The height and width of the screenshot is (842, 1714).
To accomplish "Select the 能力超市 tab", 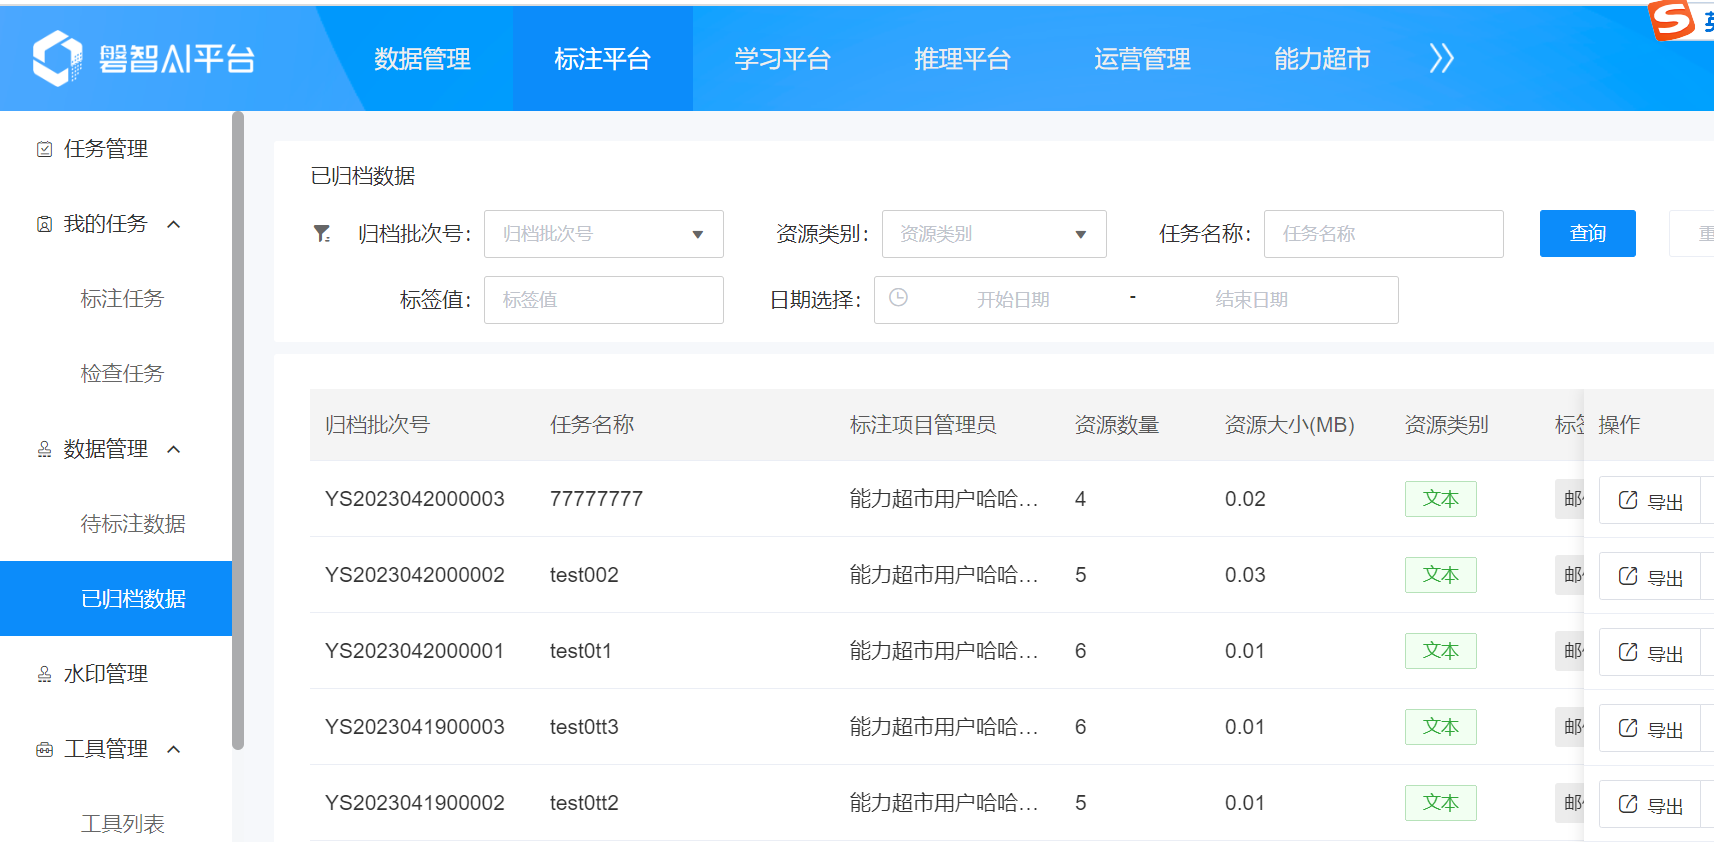I will click(x=1322, y=59).
